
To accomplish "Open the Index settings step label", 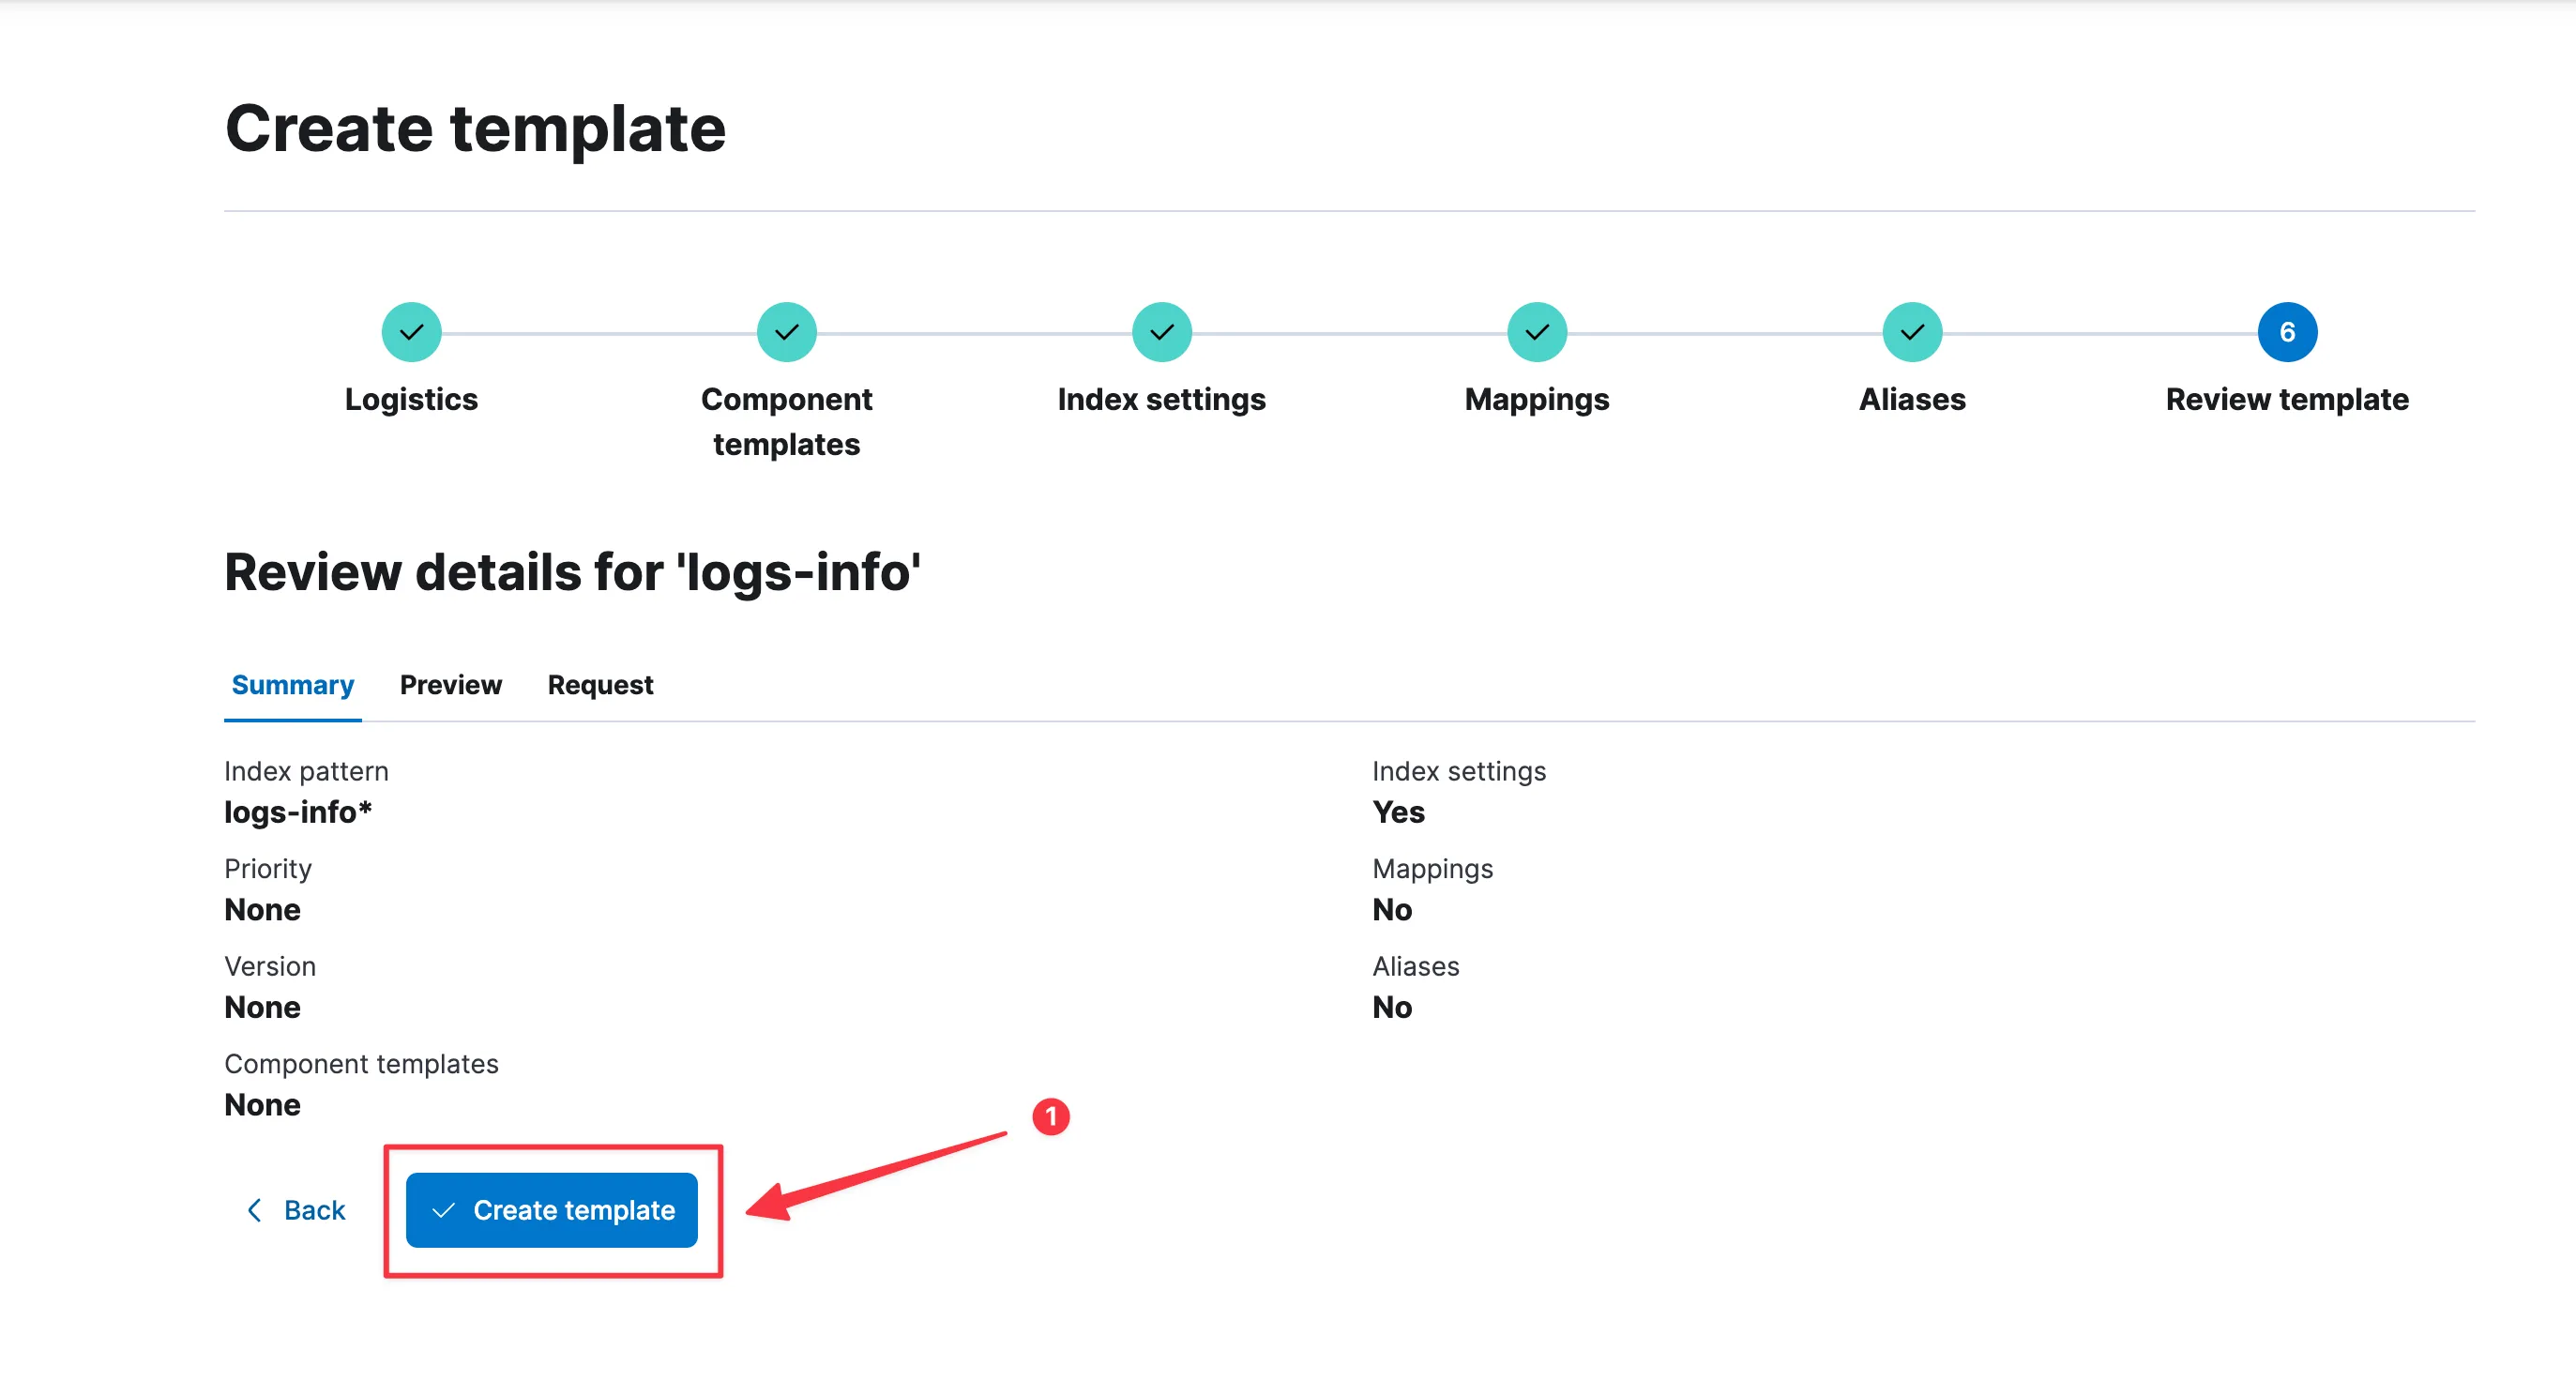I will click(1161, 399).
